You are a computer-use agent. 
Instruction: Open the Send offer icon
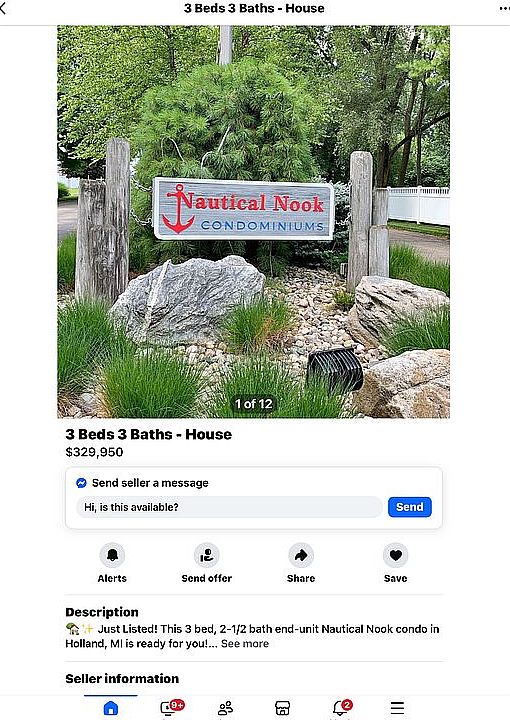coord(207,556)
